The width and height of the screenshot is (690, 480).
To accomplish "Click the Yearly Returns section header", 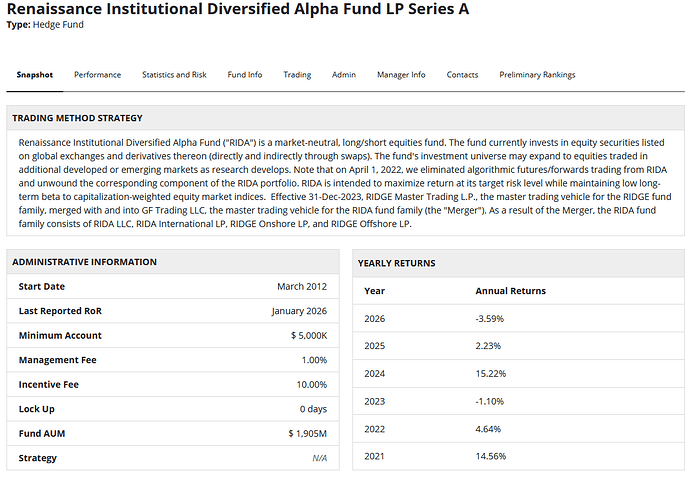I will [x=396, y=263].
